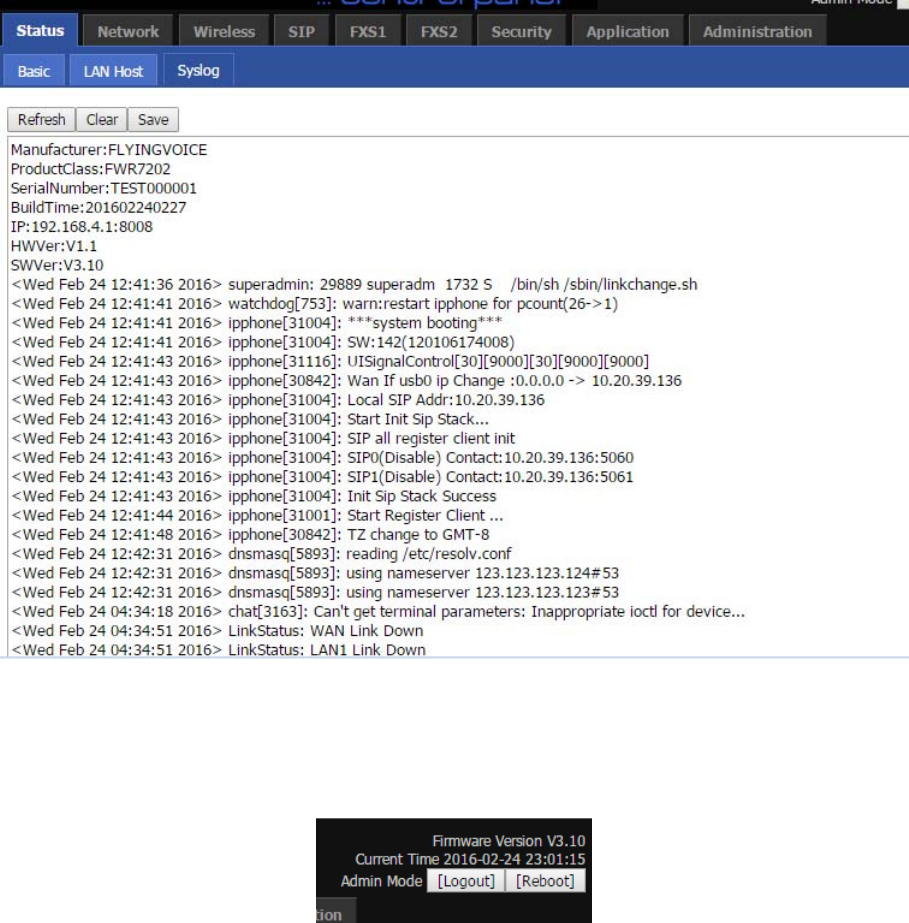Click the Local SIP Addr log entry
The image size is (909, 923).
point(278,400)
